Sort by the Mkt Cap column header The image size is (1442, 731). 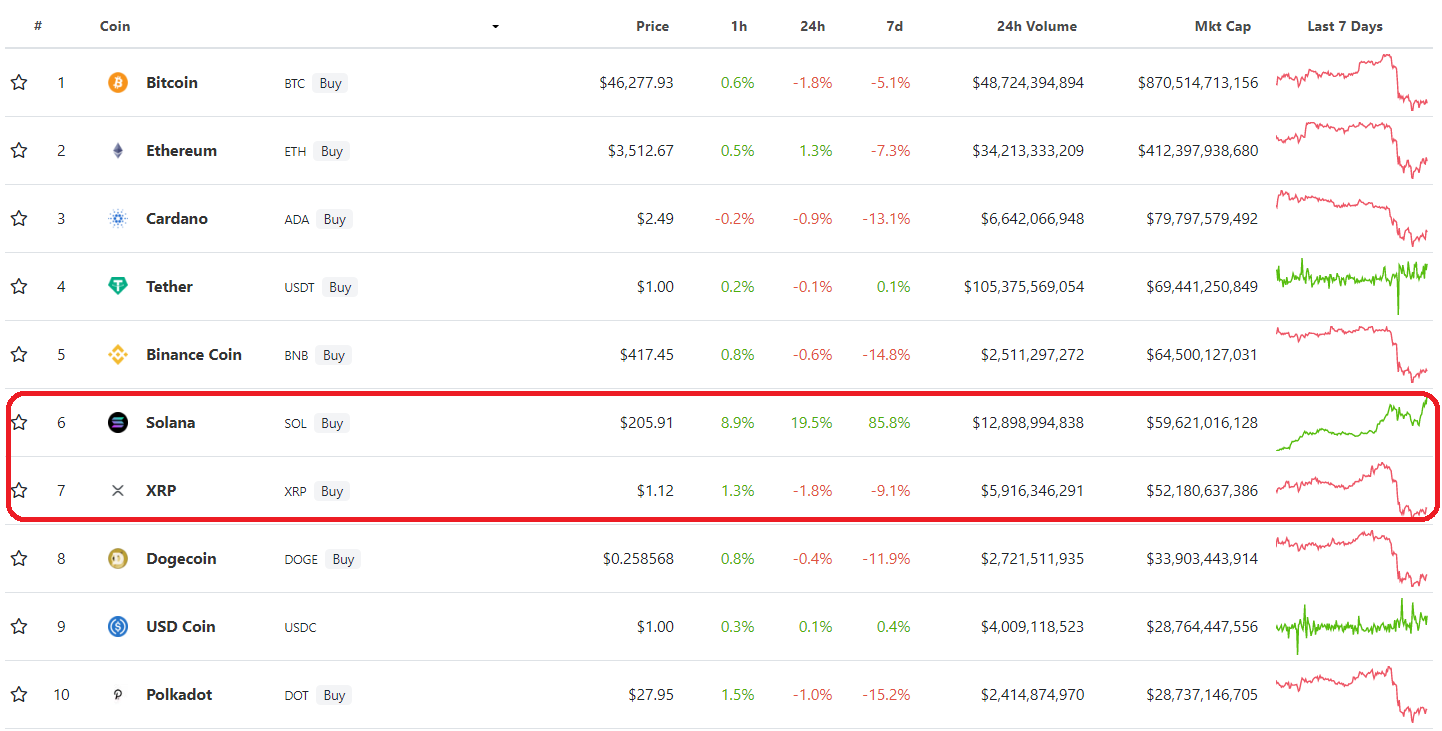pos(1223,27)
